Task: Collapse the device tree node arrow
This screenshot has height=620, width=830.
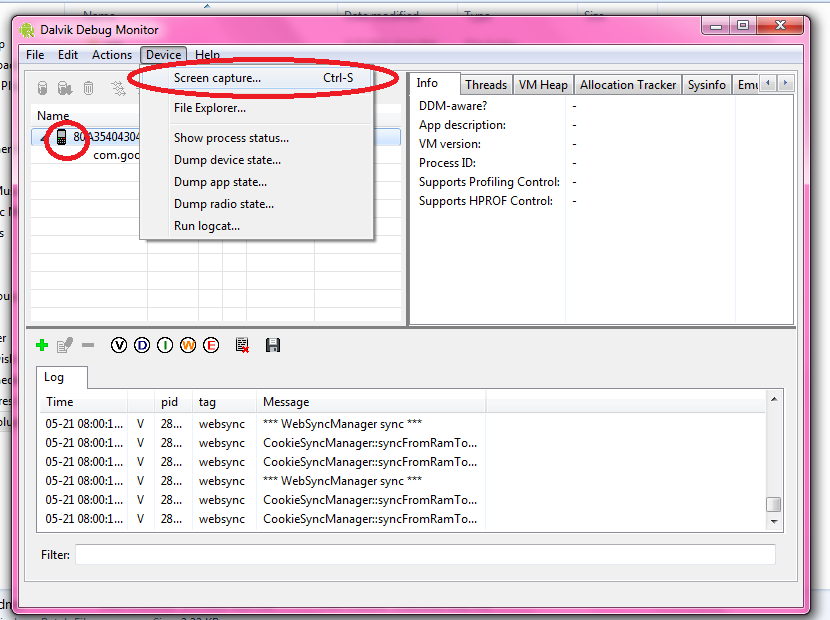Action: point(42,137)
